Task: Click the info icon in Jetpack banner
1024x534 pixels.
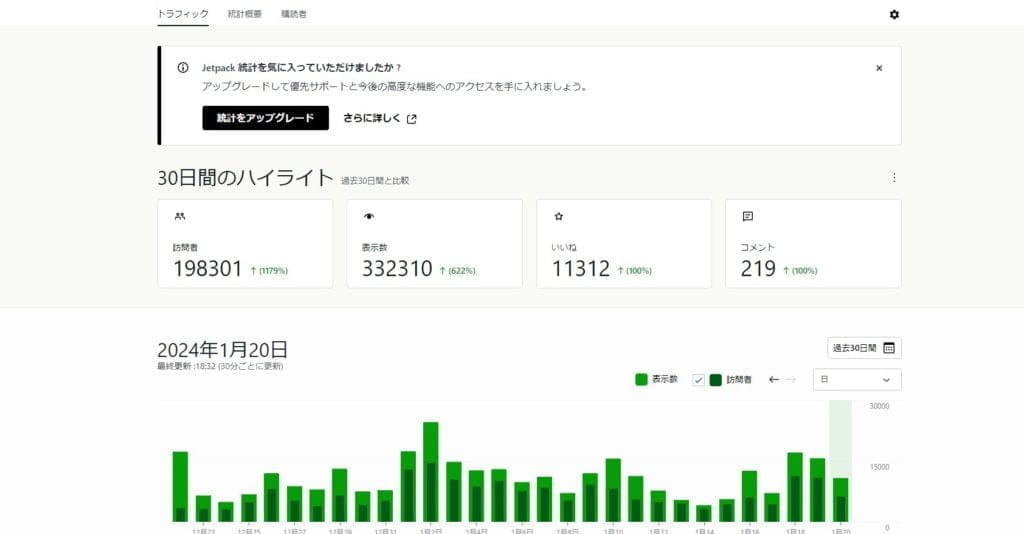Action: pyautogui.click(x=182, y=68)
